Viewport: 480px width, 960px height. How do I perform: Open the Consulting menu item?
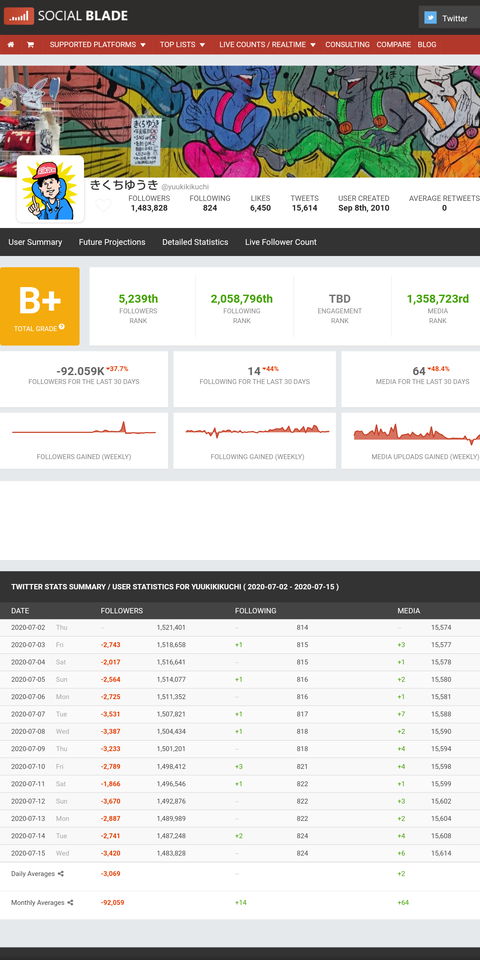[347, 45]
